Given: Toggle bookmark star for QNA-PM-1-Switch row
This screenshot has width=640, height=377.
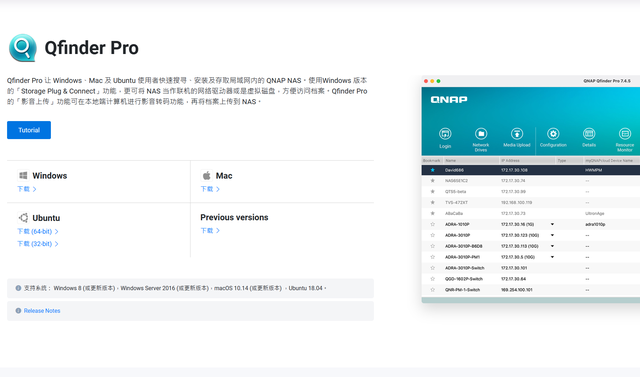Looking at the screenshot, I should [433, 290].
